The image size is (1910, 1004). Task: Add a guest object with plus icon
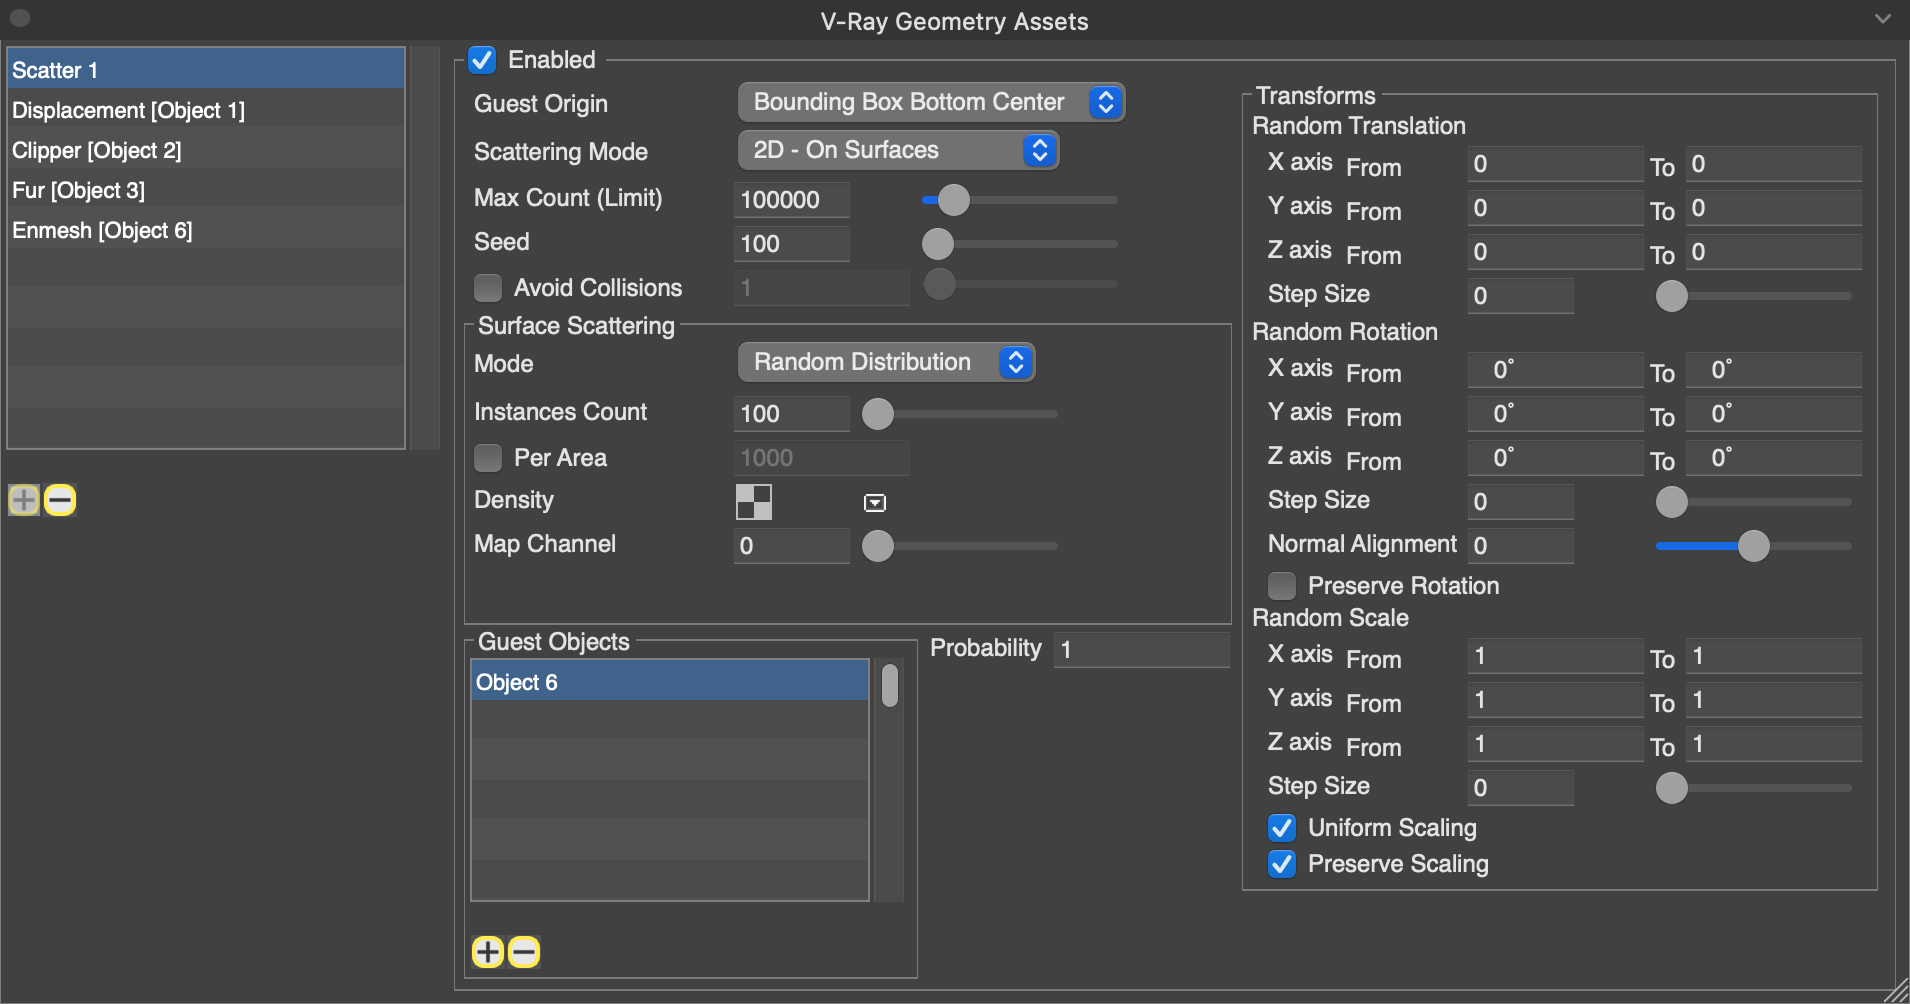point(488,951)
